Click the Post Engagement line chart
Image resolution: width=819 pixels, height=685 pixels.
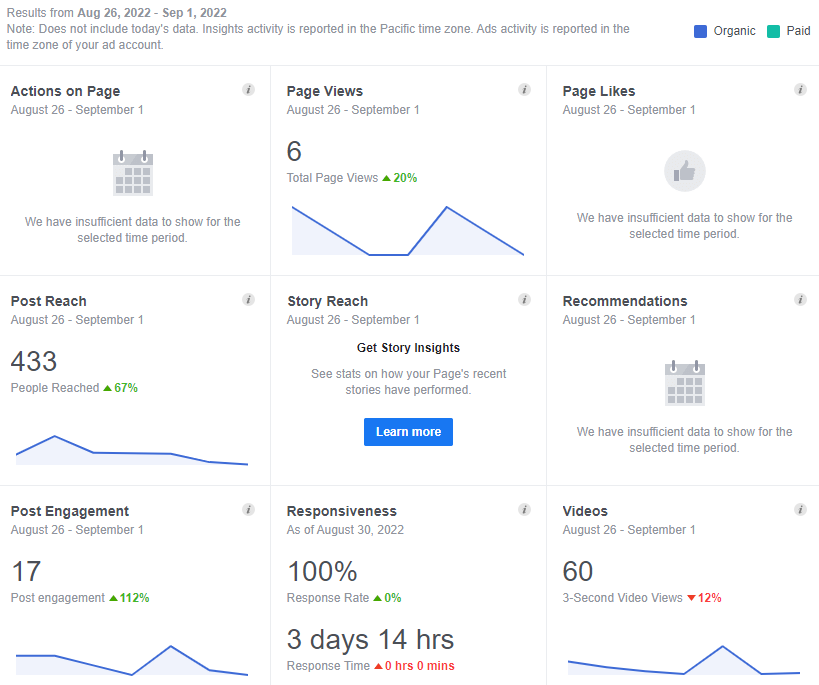click(x=132, y=660)
